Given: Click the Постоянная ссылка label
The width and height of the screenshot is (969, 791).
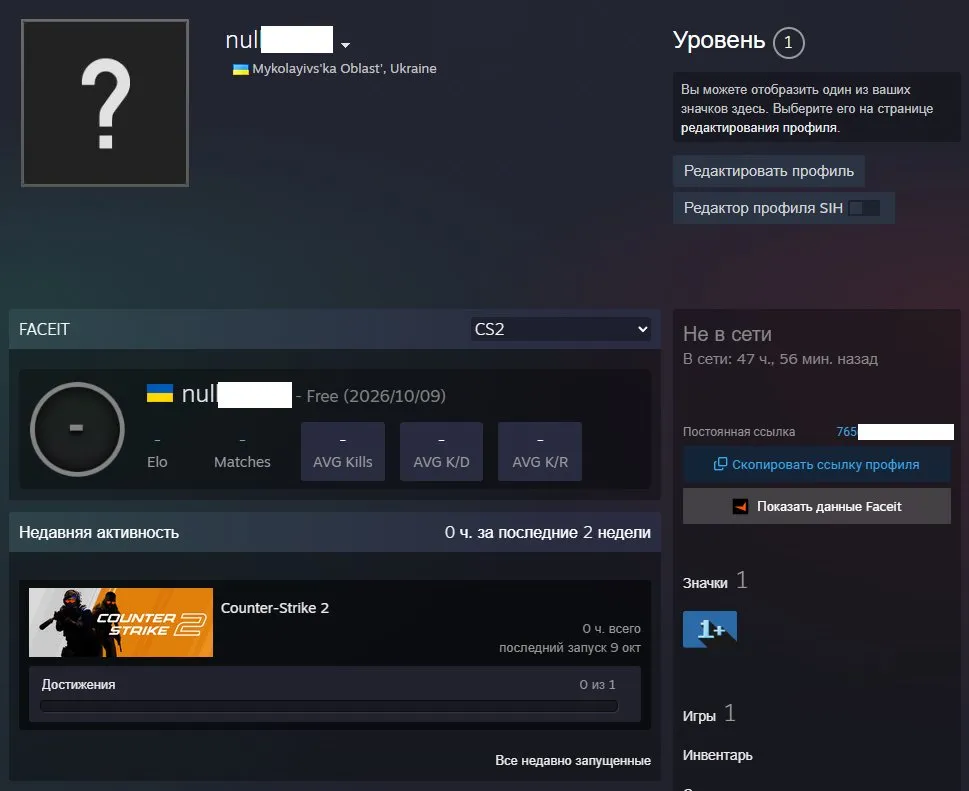Looking at the screenshot, I should tap(738, 432).
